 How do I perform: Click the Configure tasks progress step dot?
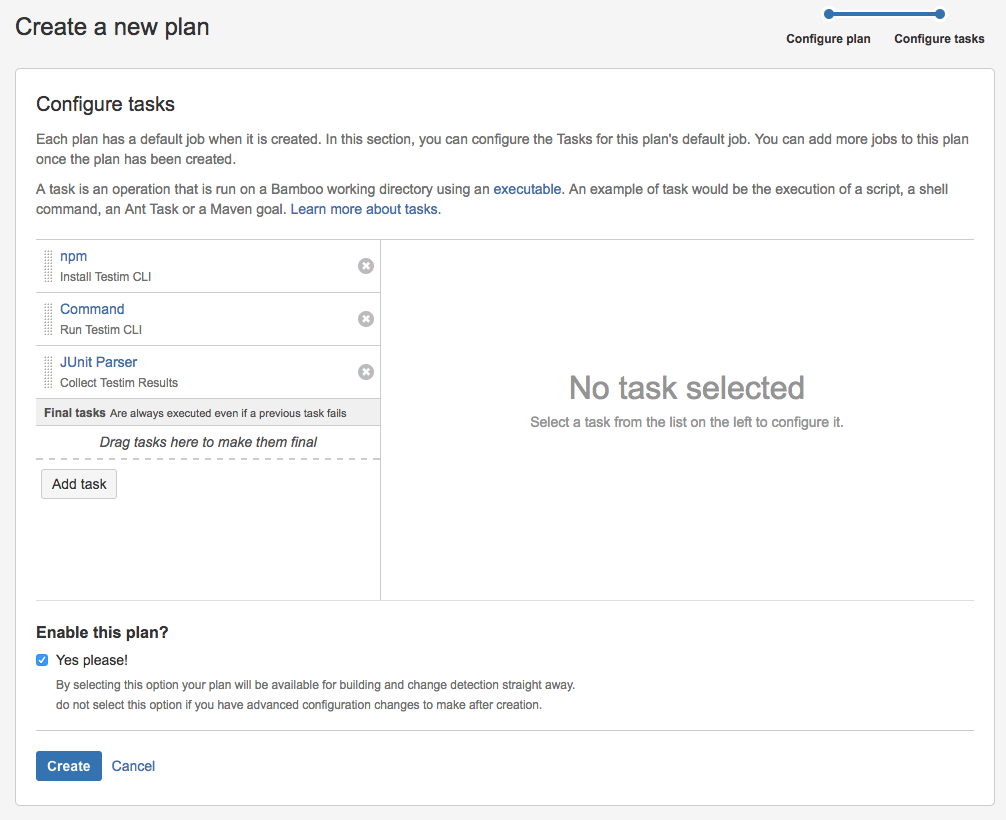pos(939,14)
